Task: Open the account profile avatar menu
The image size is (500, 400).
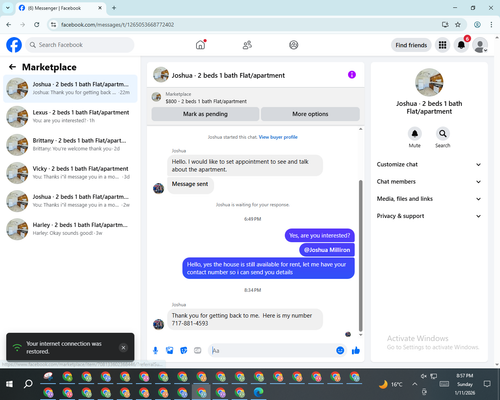Action: pos(480,45)
